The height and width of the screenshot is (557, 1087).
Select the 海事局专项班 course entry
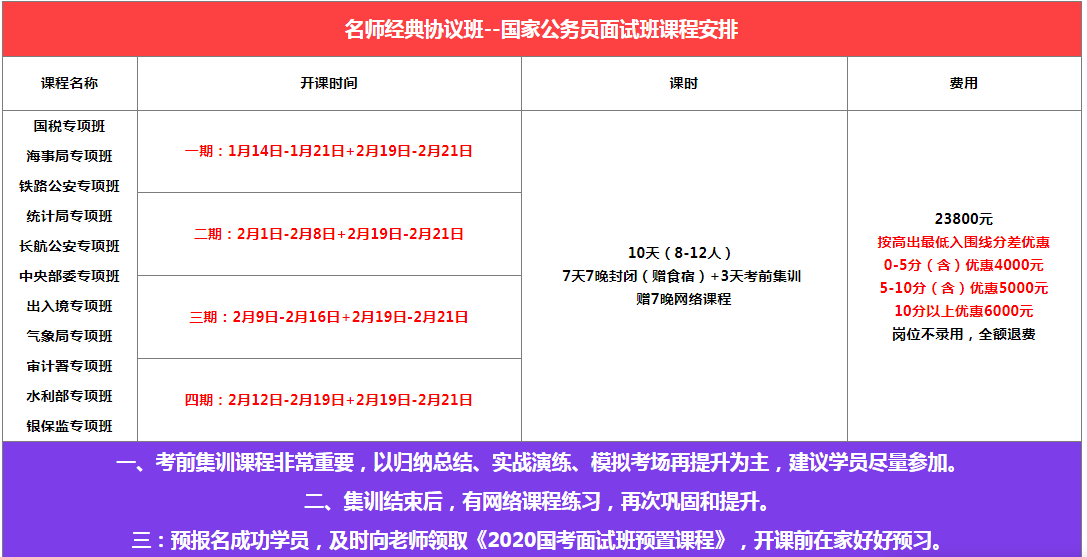coord(69,156)
